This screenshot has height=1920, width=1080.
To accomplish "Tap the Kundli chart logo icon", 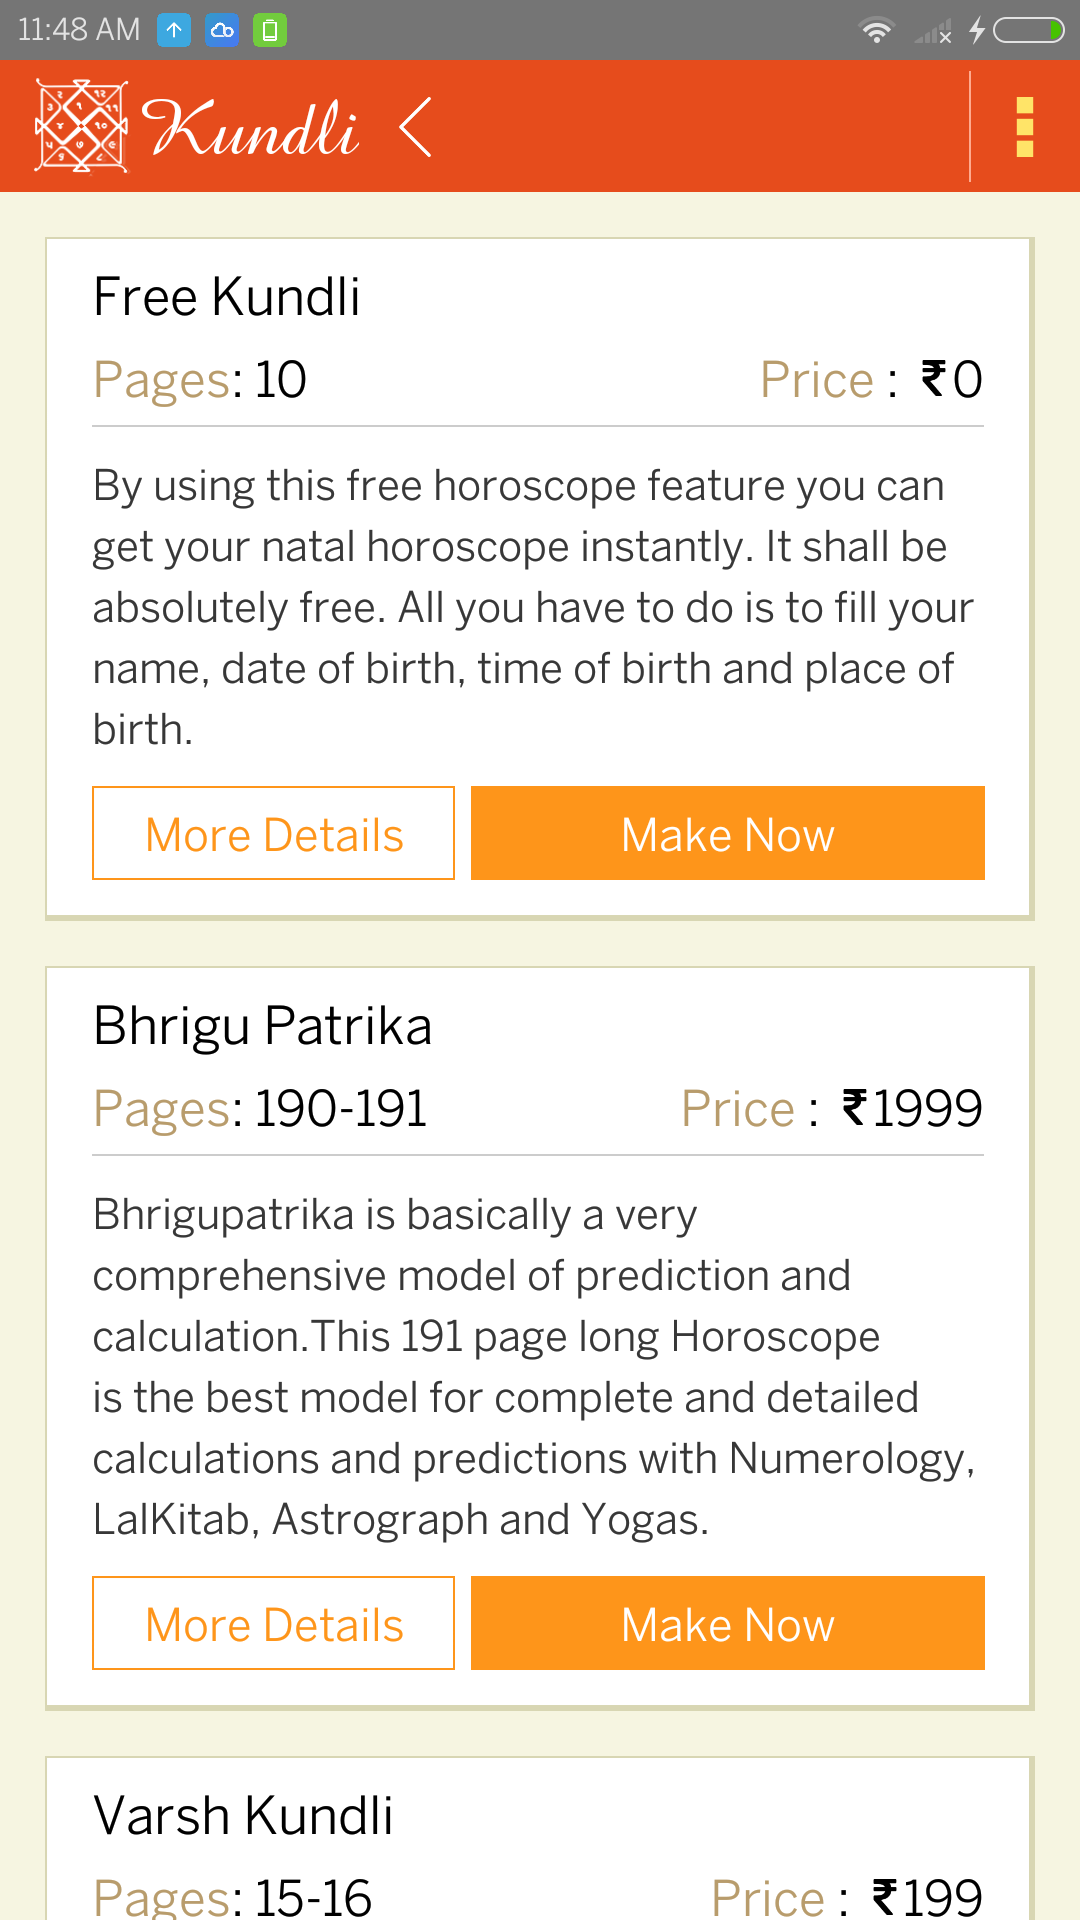I will 81,126.
